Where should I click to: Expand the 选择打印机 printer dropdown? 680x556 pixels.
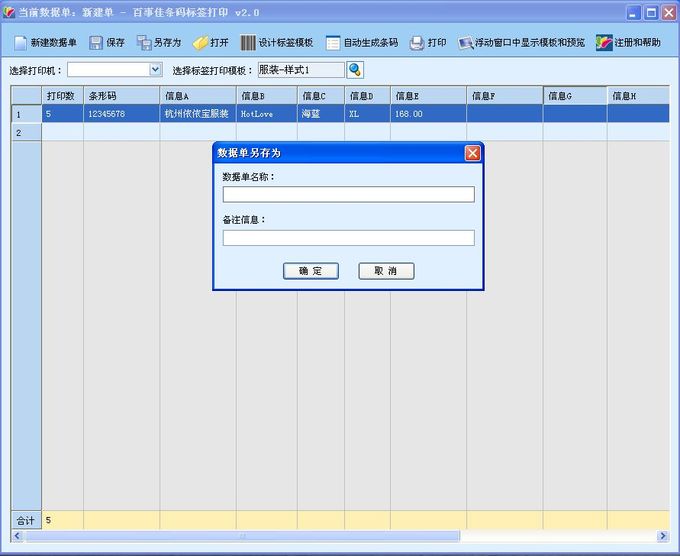(155, 69)
